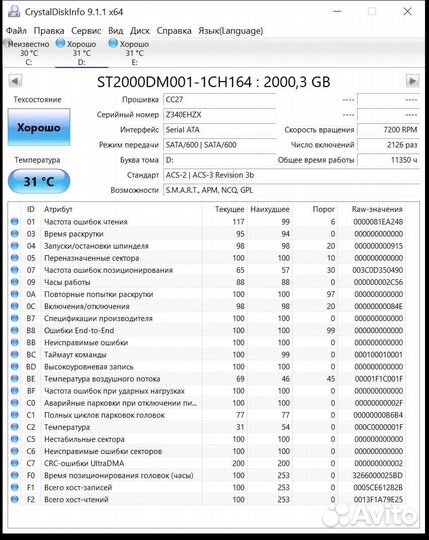The width and height of the screenshot is (429, 540).
Task: Select raw value 003C0D350490
Action: 377,270
